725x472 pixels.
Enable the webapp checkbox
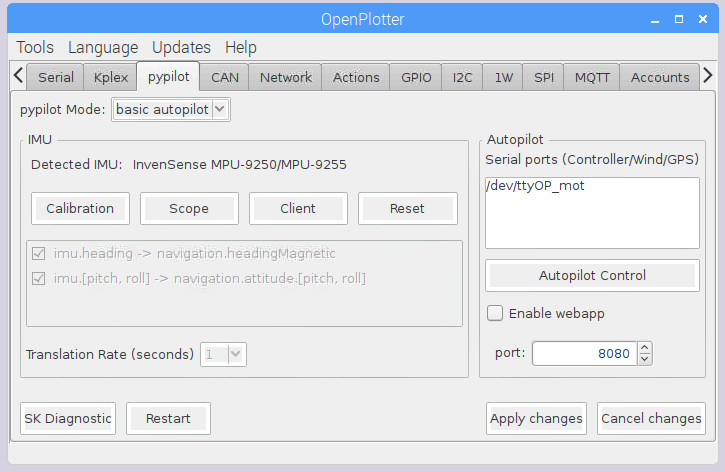coord(495,313)
